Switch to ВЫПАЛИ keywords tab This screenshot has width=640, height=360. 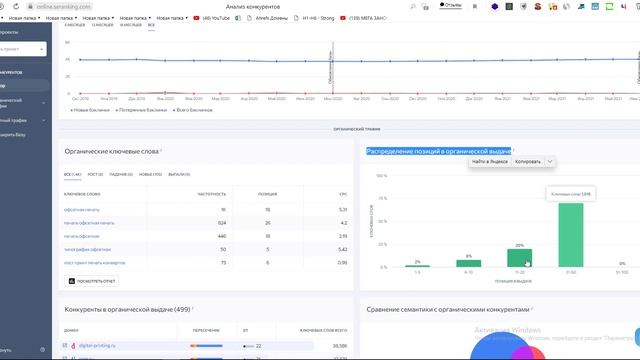point(179,174)
